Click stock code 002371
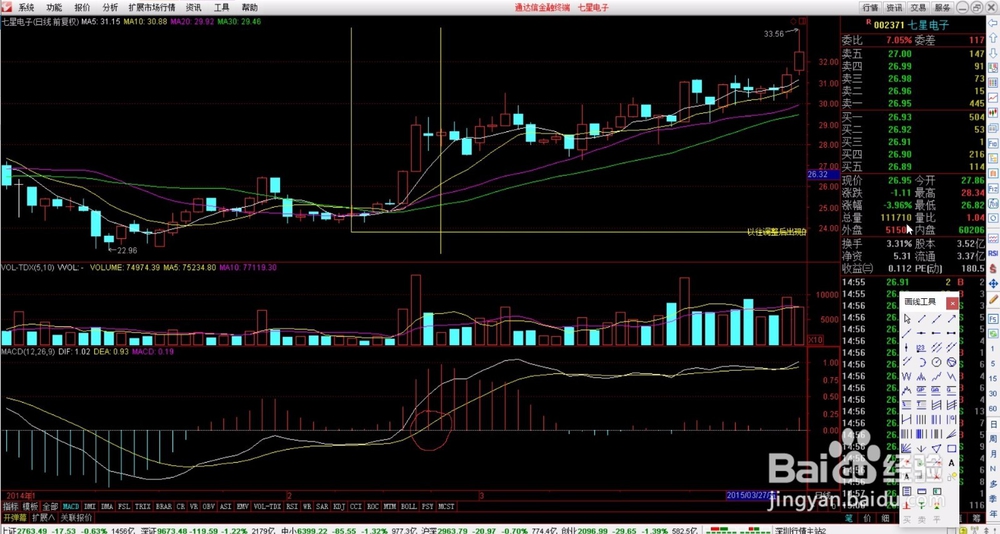This screenshot has height=534, width=1000. (888, 25)
